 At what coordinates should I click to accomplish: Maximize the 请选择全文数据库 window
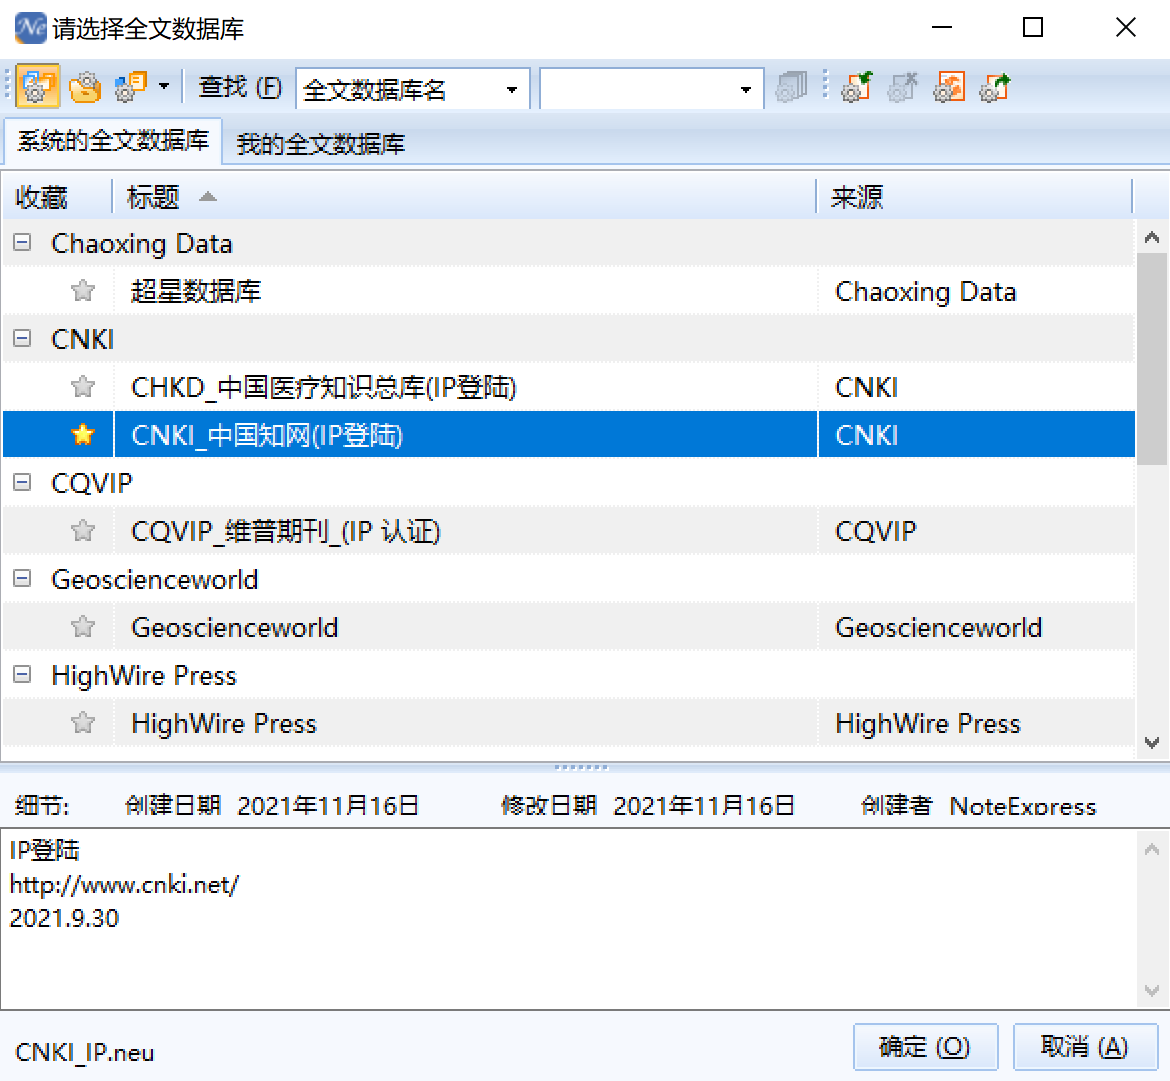pyautogui.click(x=1033, y=28)
